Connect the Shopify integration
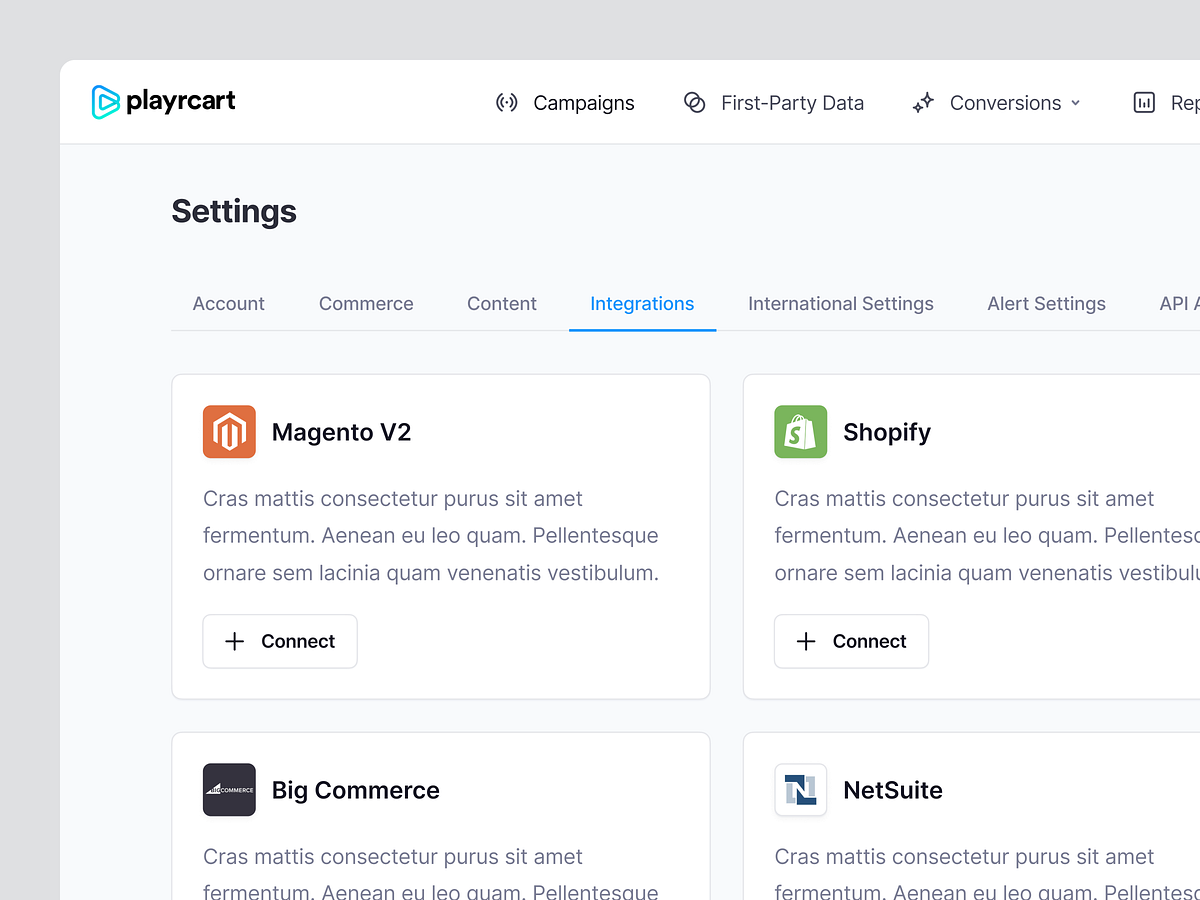 pyautogui.click(x=851, y=641)
